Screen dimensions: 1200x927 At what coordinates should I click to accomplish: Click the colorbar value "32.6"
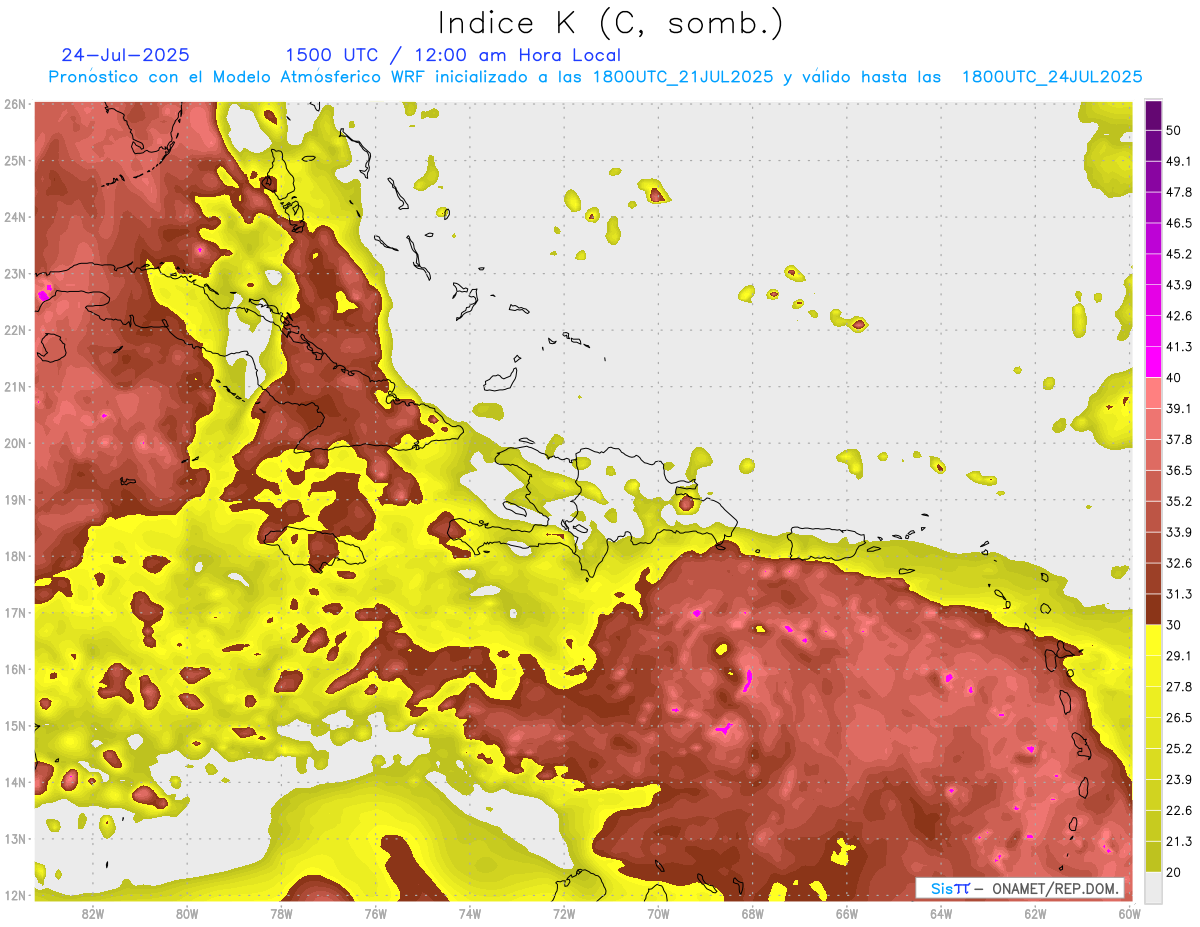point(1178,563)
